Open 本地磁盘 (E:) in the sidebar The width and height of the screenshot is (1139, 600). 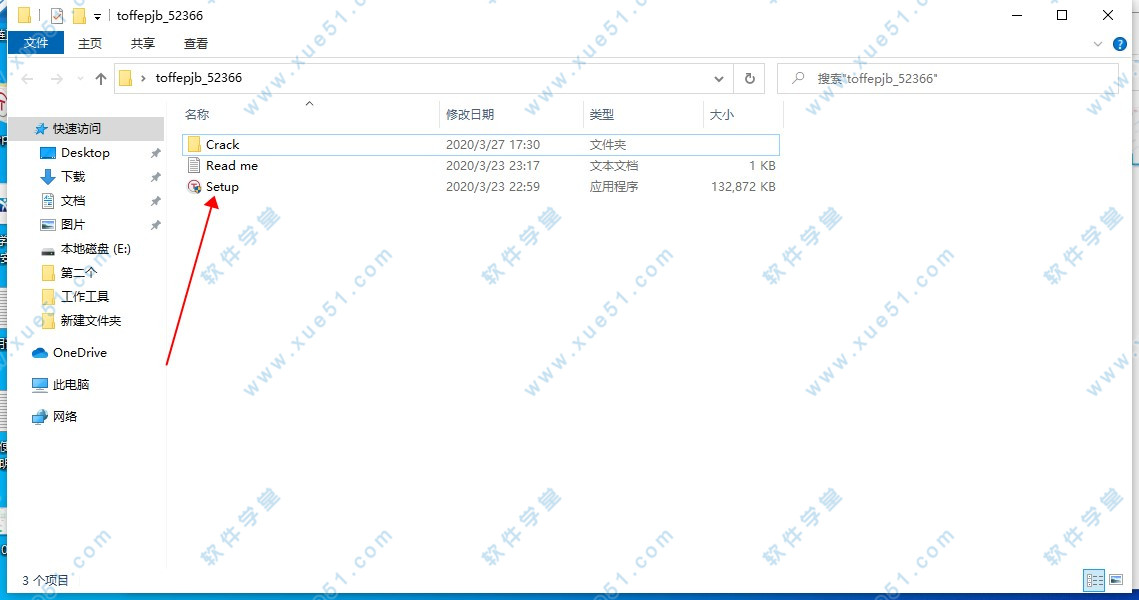(x=95, y=248)
